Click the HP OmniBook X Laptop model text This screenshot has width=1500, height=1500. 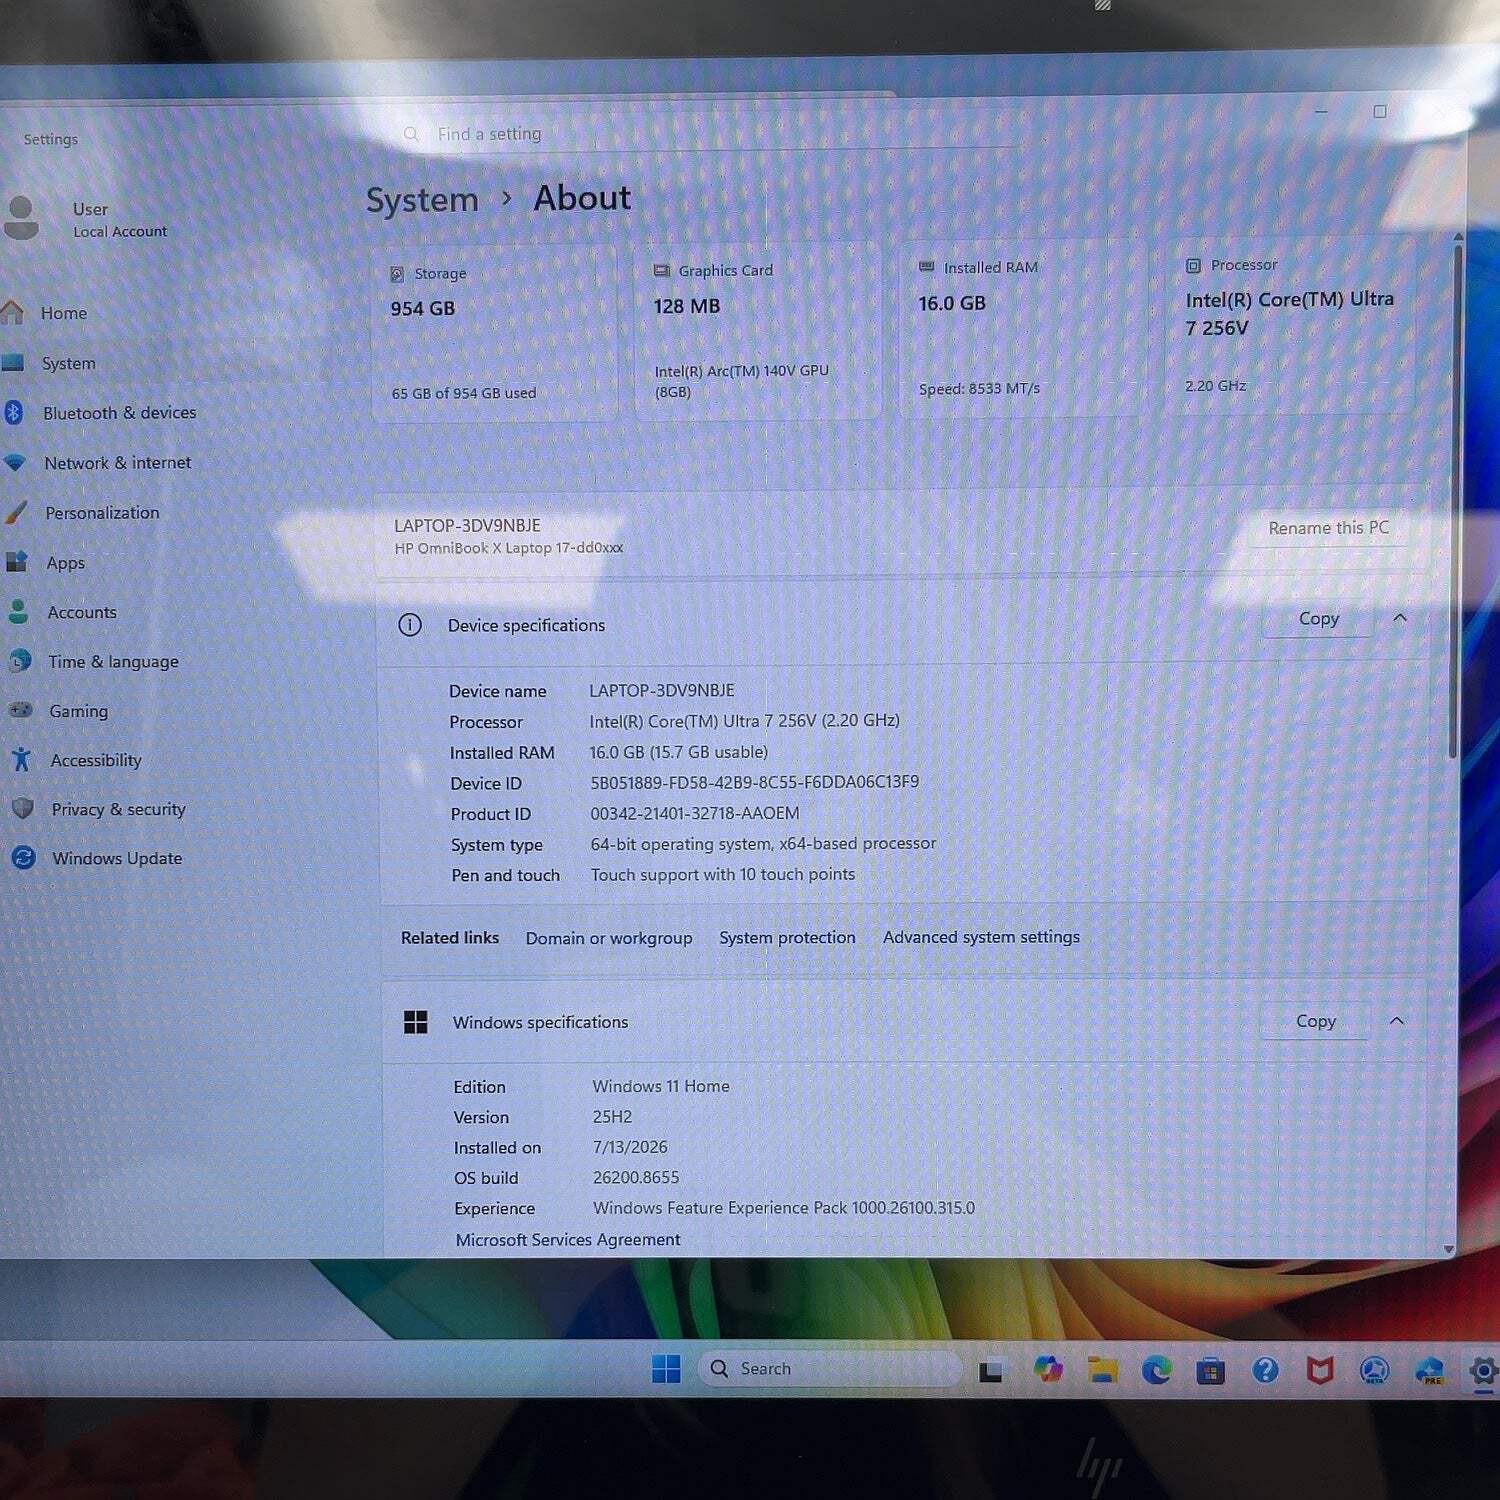(x=508, y=548)
